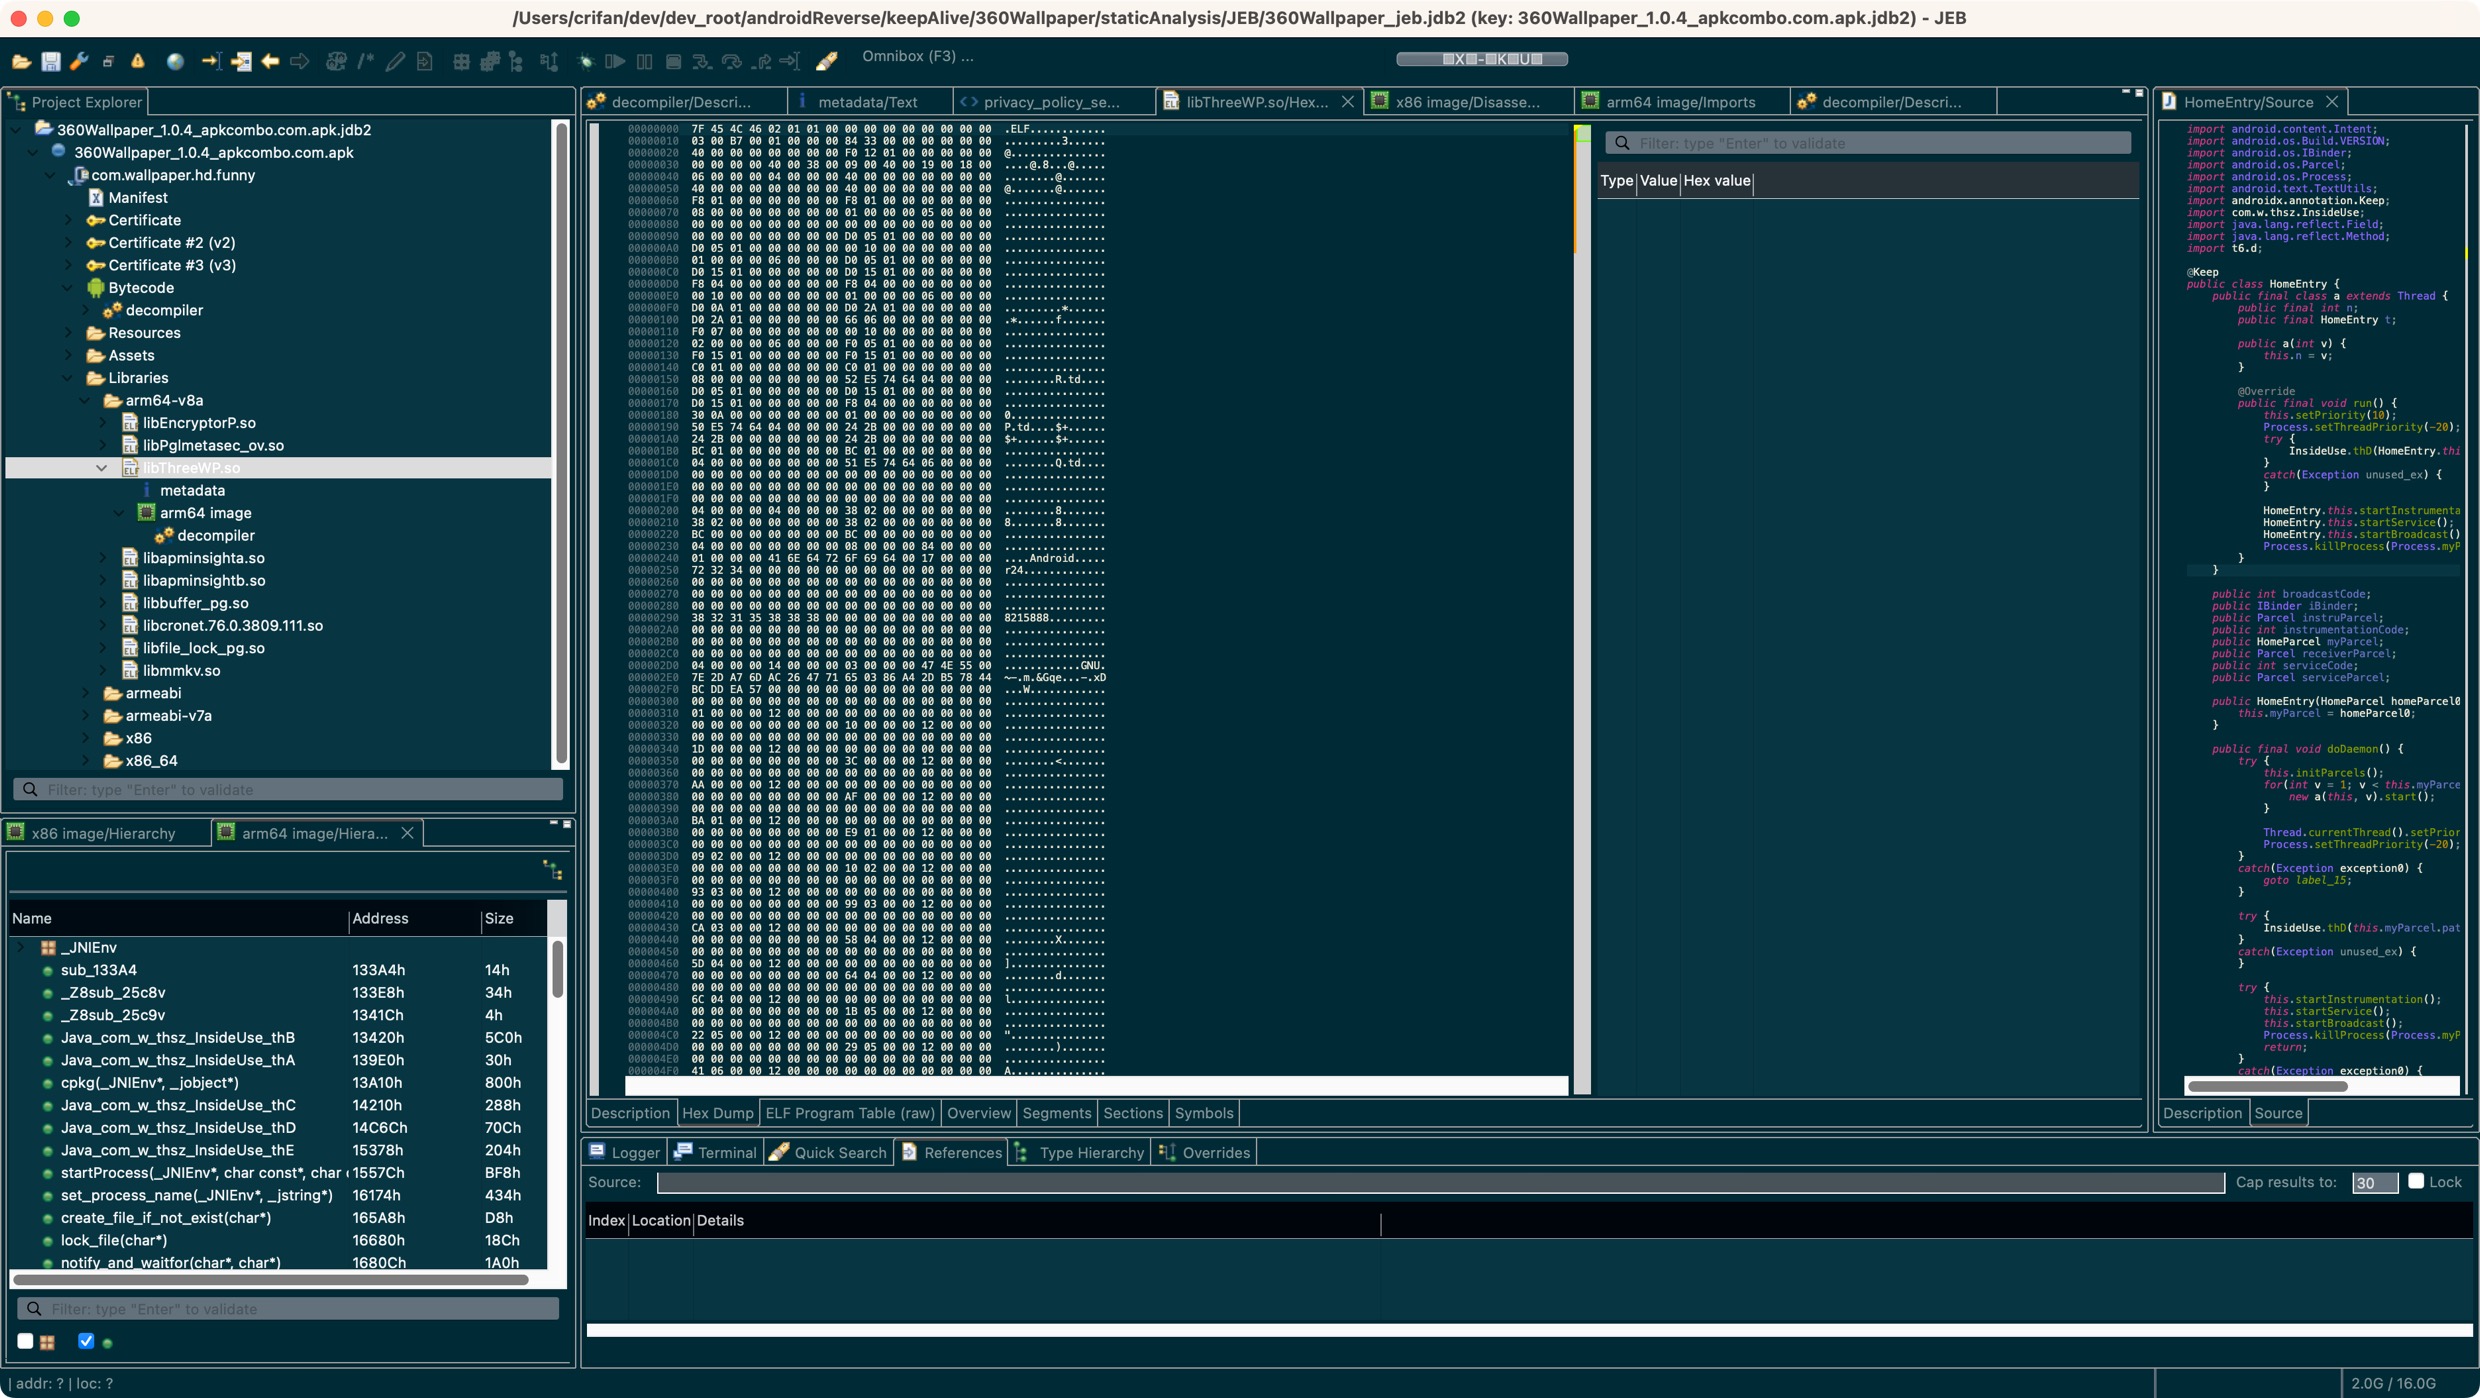Expand the Assets folder
Viewport: 2480px width, 1398px height.
coord(68,356)
